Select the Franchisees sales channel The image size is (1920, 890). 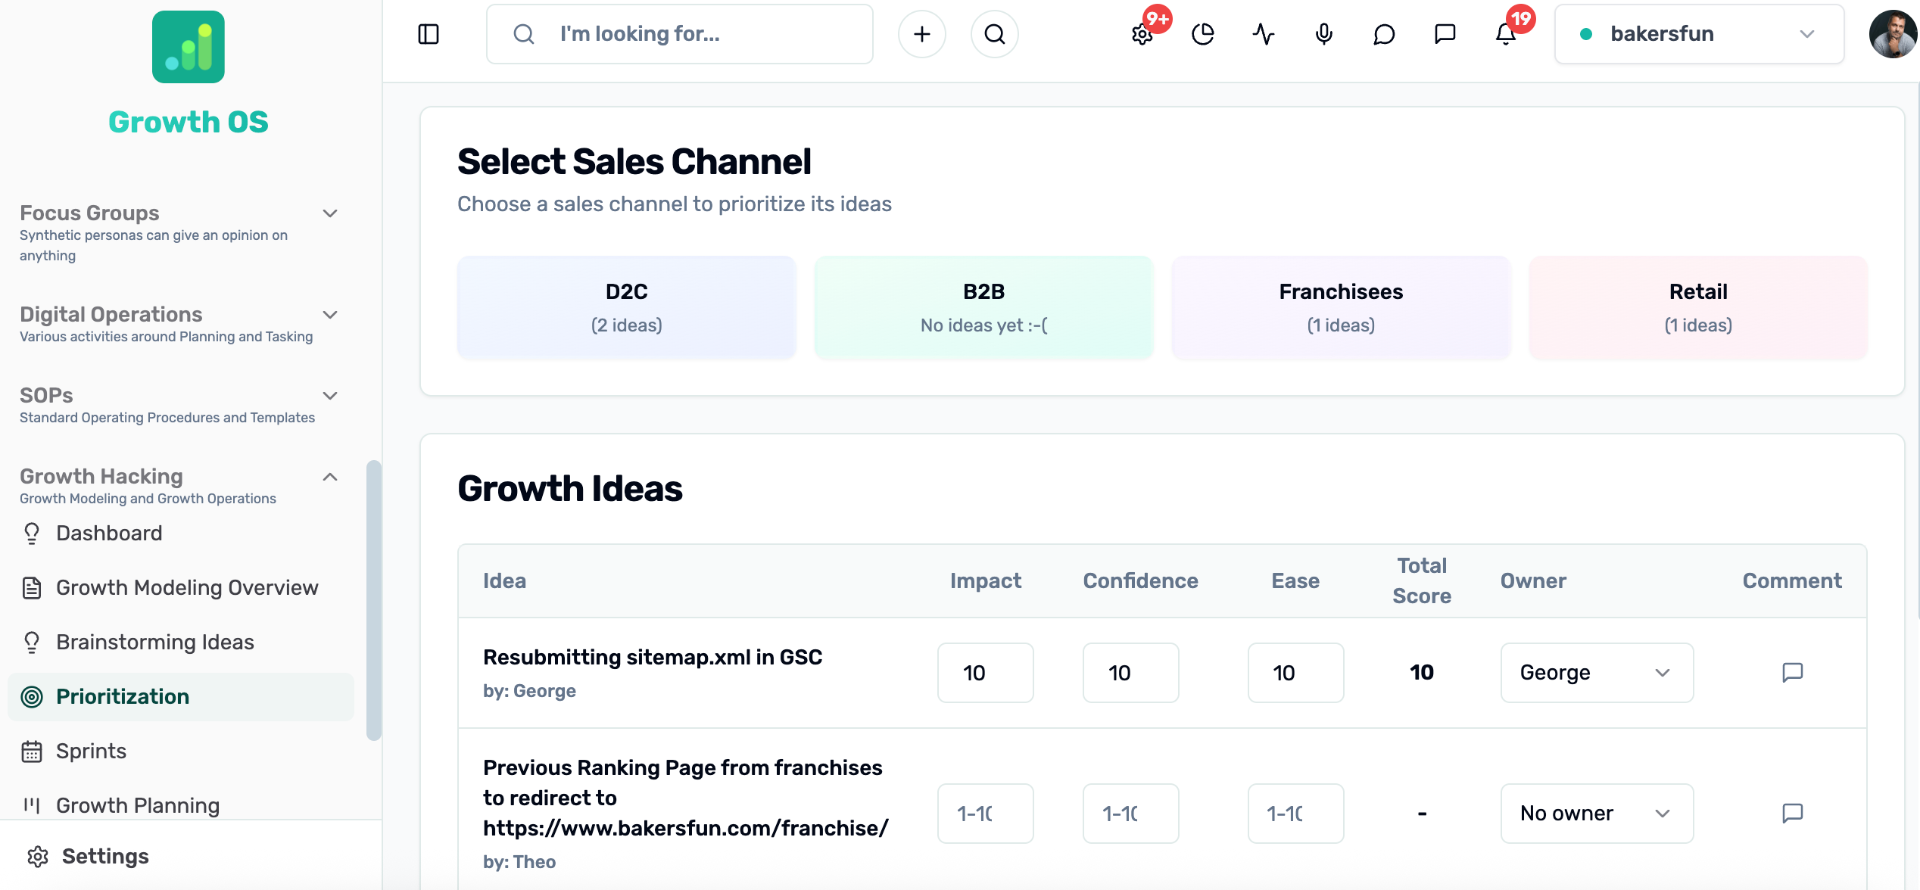(1341, 307)
